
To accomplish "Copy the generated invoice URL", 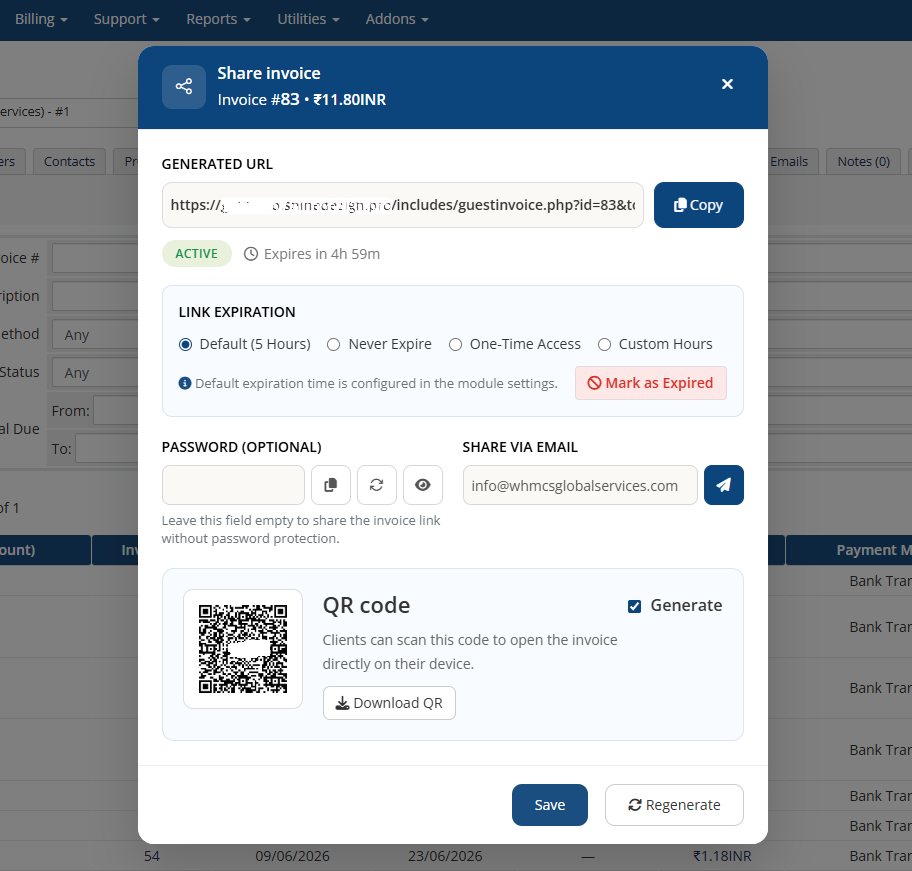I will pyautogui.click(x=699, y=205).
